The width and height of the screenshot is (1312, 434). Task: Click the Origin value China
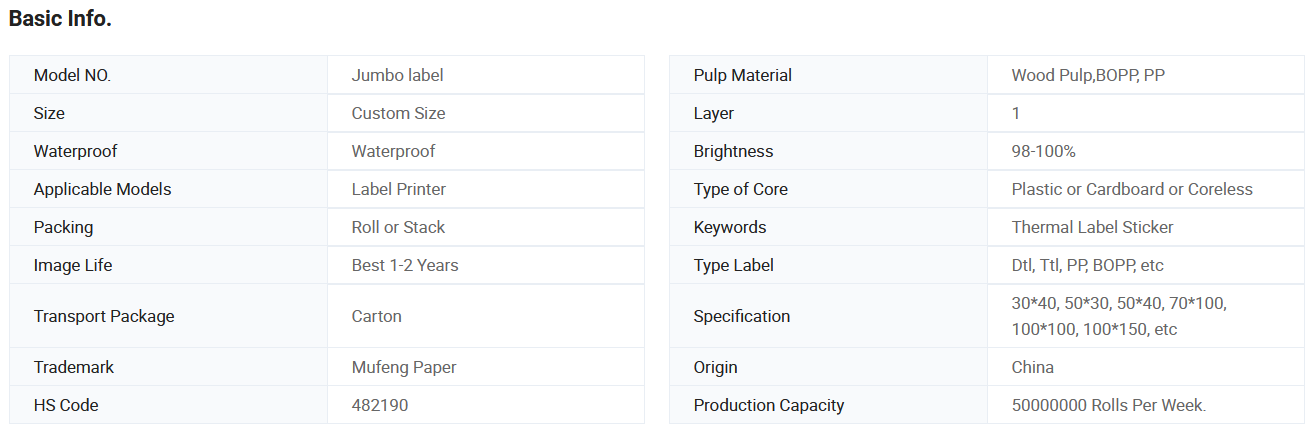1033,367
